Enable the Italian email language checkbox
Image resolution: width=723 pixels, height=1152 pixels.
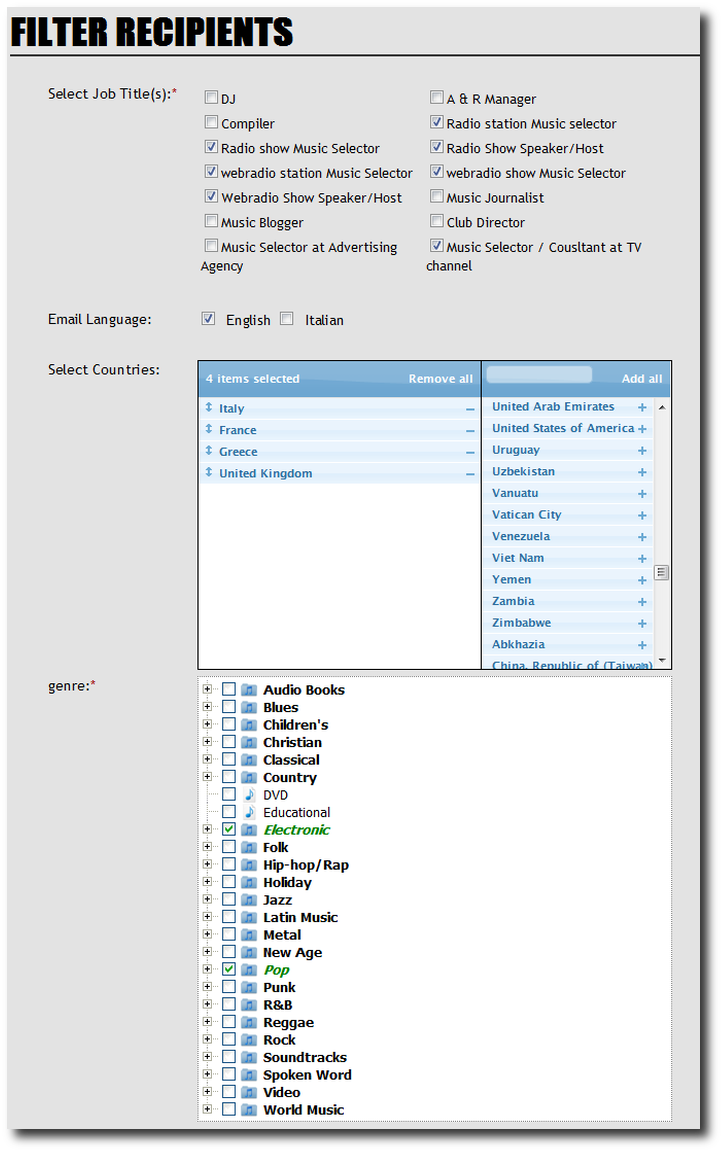click(287, 319)
